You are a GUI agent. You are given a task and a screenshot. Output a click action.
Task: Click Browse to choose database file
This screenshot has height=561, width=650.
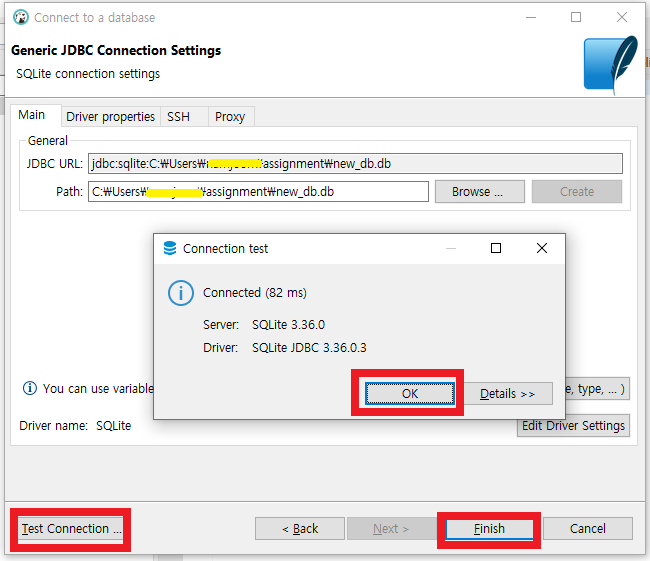(480, 192)
